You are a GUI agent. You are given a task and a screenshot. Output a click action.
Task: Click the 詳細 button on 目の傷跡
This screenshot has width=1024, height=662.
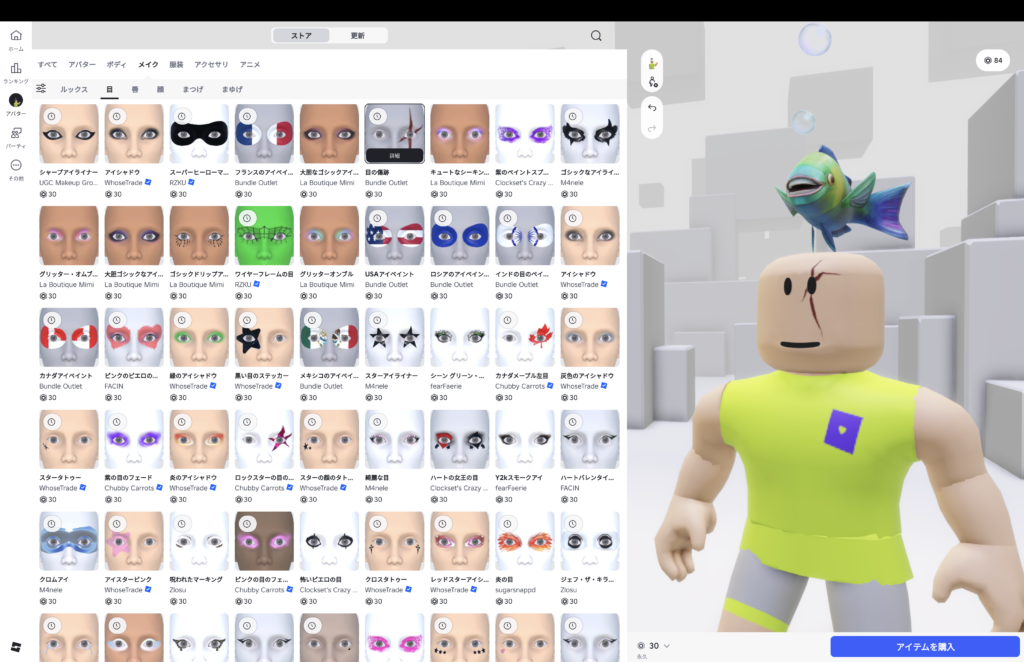point(394,156)
